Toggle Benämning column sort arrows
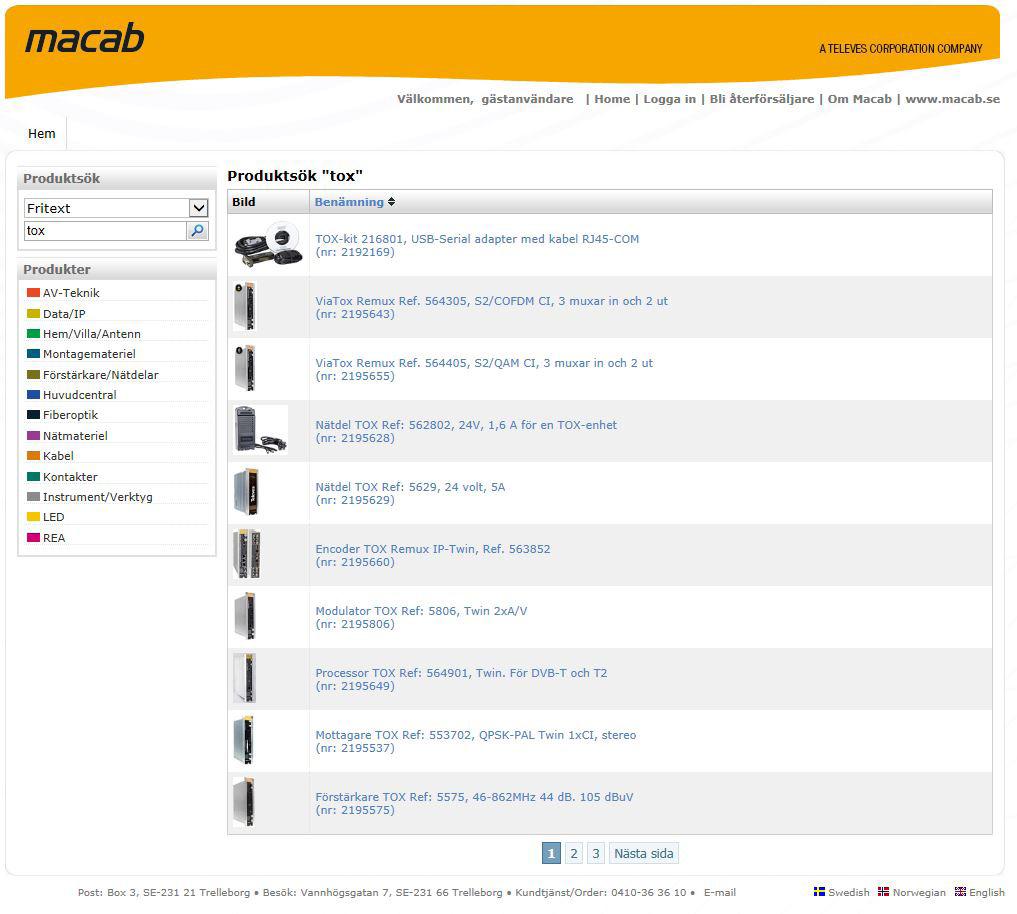Screen dimensions: 1017x914 [391, 202]
